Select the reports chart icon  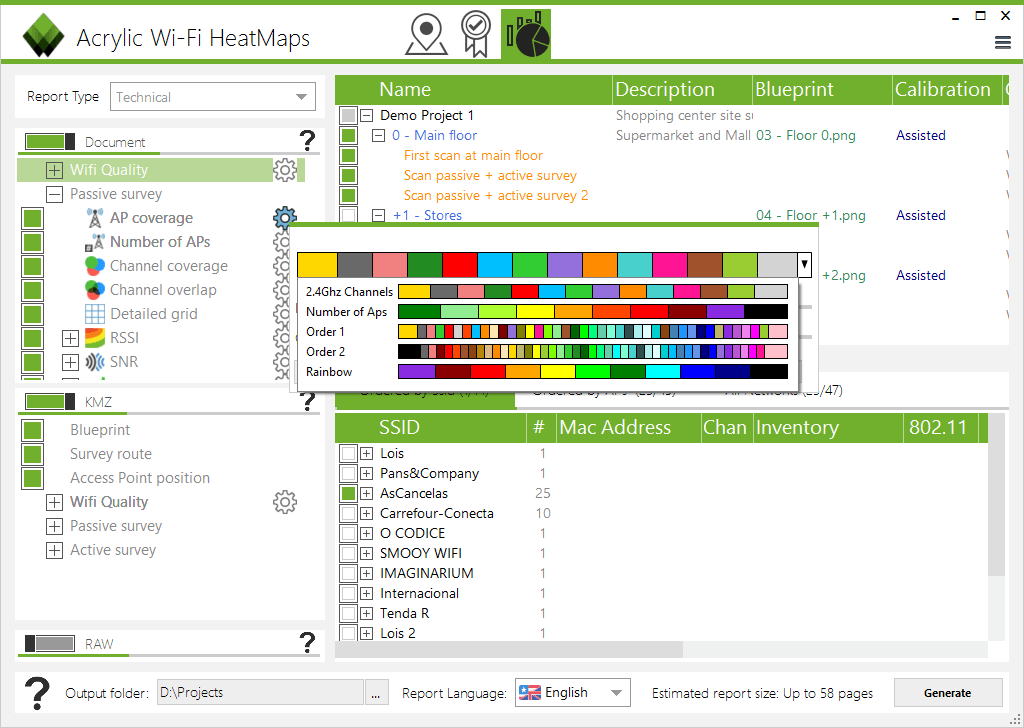pos(526,35)
